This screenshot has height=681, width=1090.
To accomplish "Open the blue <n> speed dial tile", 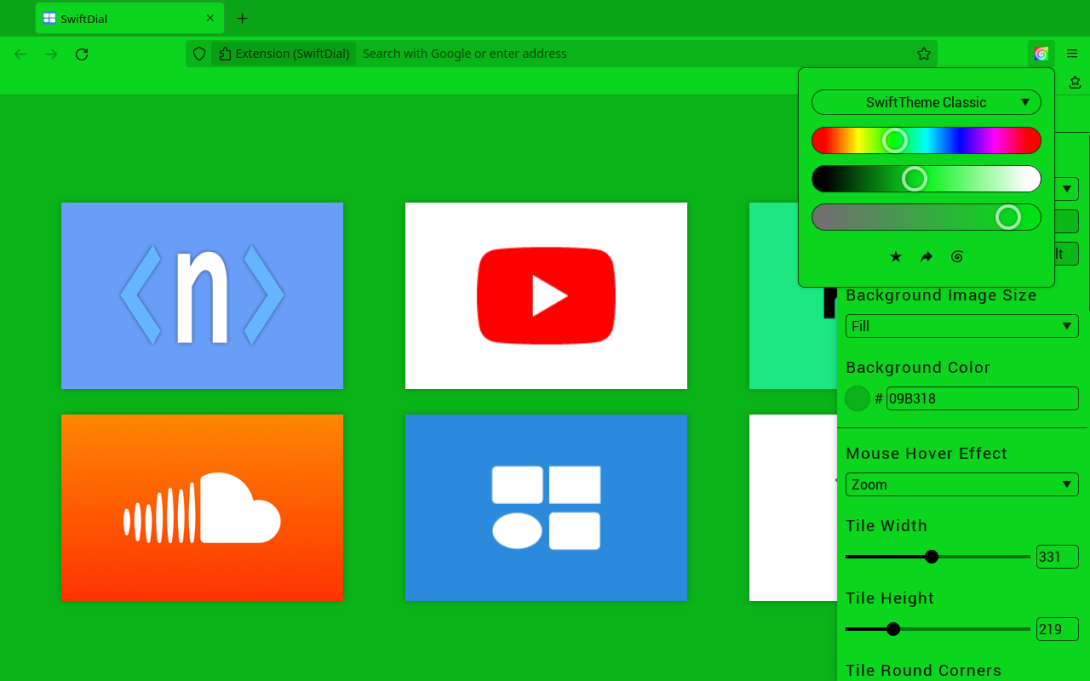I will (202, 295).
